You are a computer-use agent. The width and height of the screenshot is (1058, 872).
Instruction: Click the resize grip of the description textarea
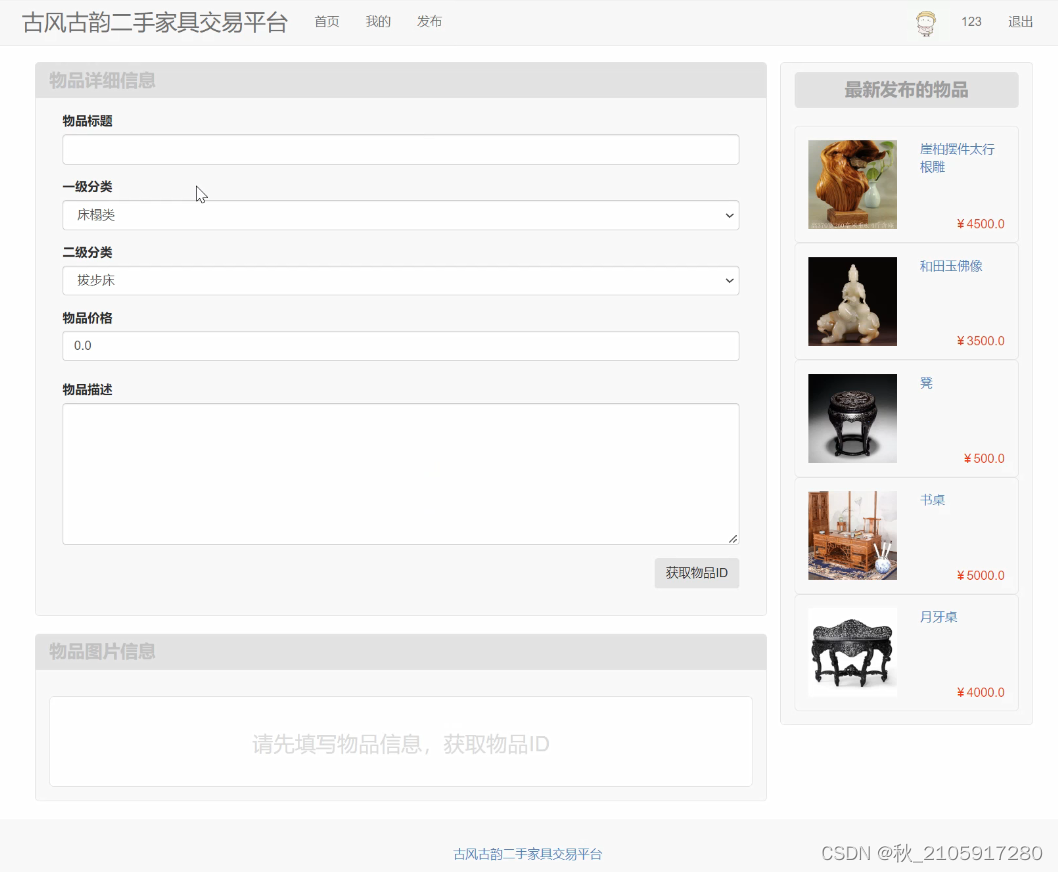tap(733, 539)
